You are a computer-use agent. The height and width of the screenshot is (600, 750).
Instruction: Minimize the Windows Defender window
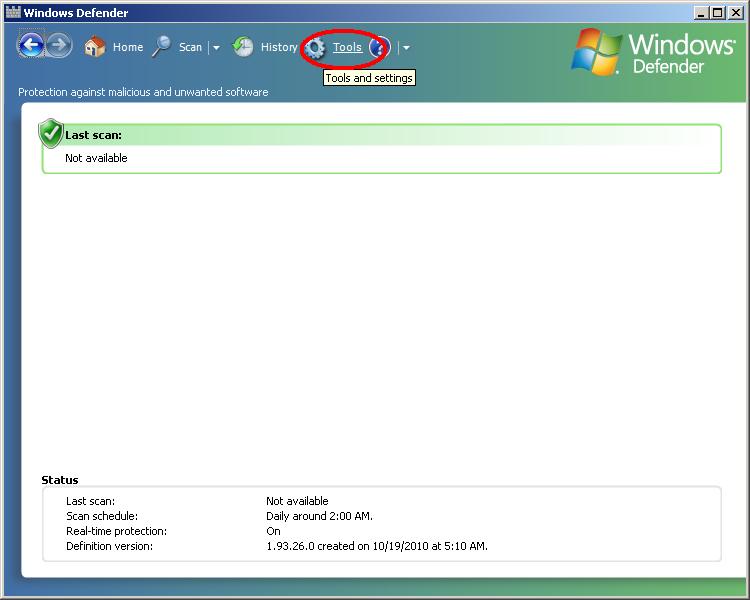pyautogui.click(x=701, y=13)
